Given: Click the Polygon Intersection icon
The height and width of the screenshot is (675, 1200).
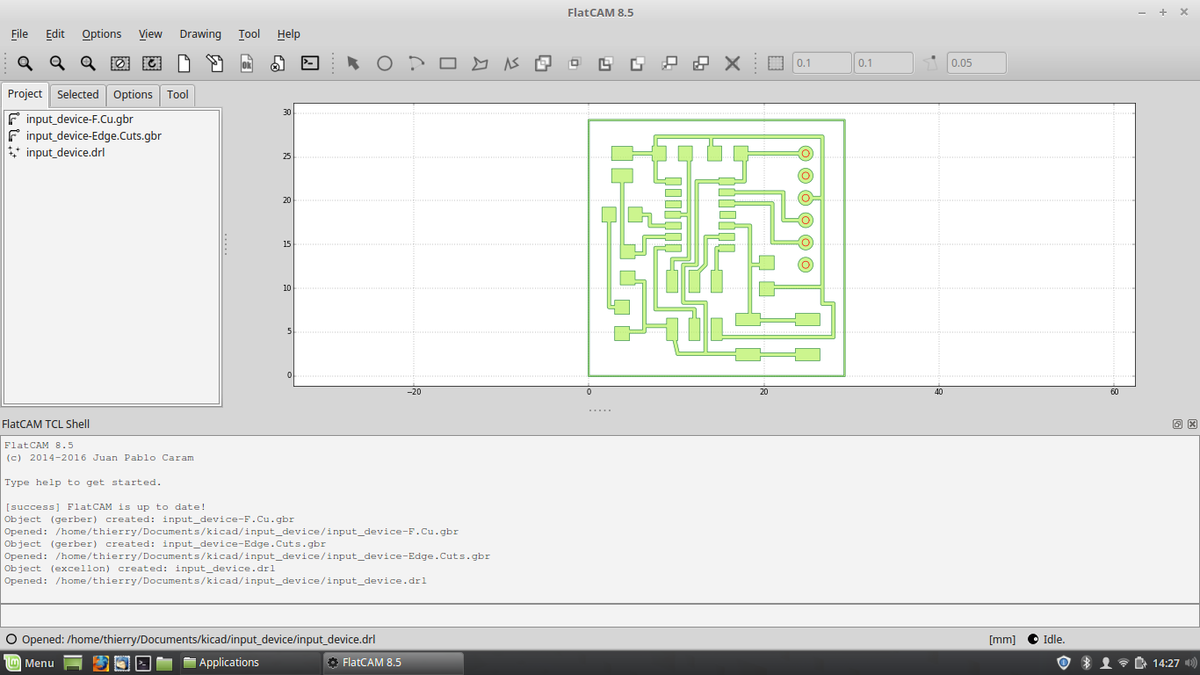Looking at the screenshot, I should [574, 63].
